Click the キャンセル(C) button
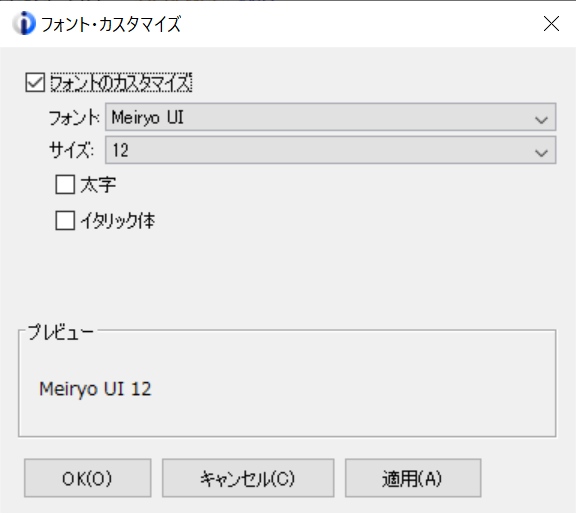This screenshot has height=513, width=576. [248, 478]
